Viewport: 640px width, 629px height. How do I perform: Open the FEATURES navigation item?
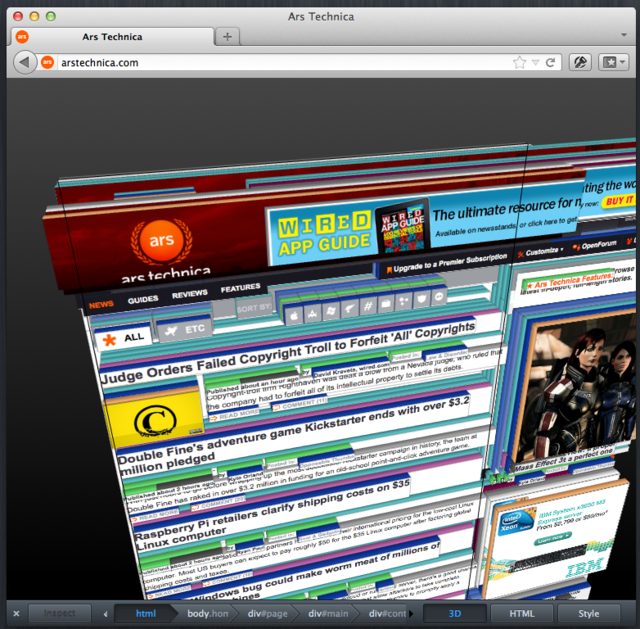(240, 288)
